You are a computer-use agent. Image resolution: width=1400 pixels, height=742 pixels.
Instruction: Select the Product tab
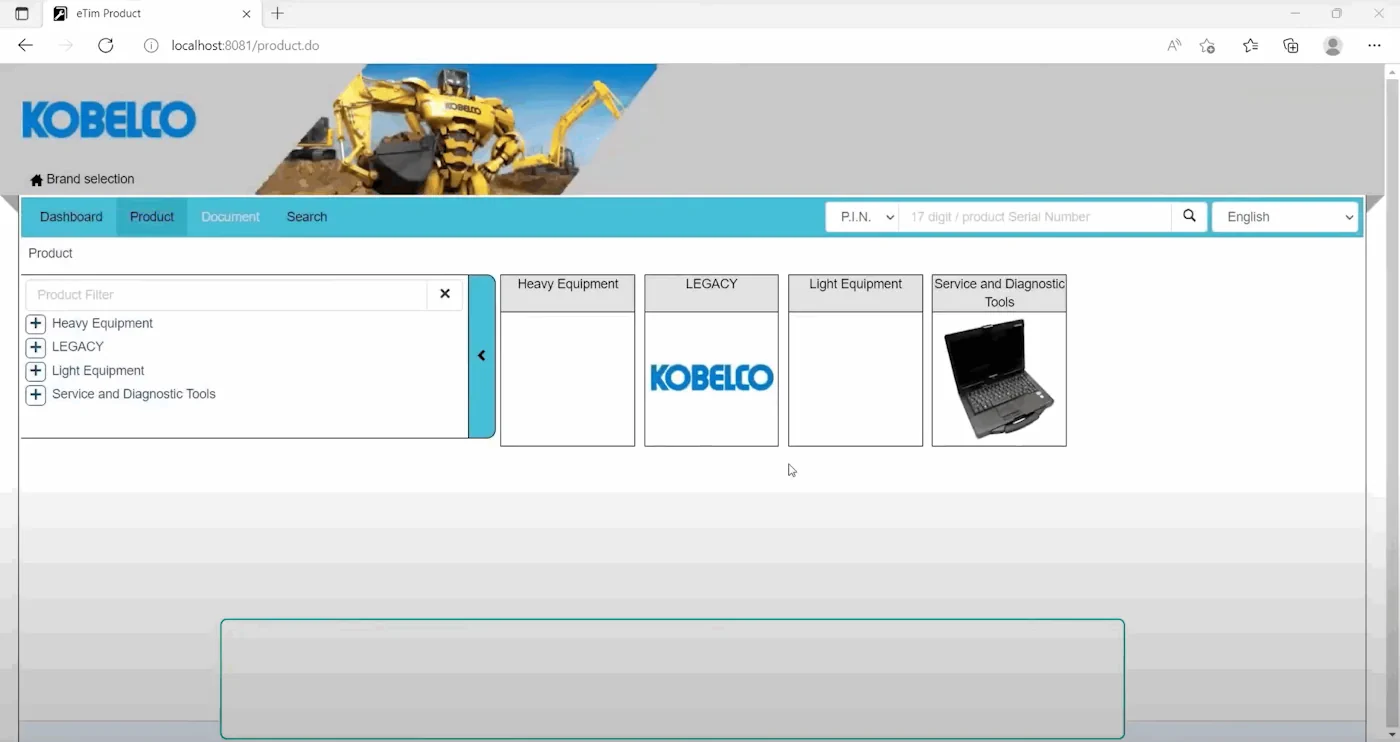(152, 217)
